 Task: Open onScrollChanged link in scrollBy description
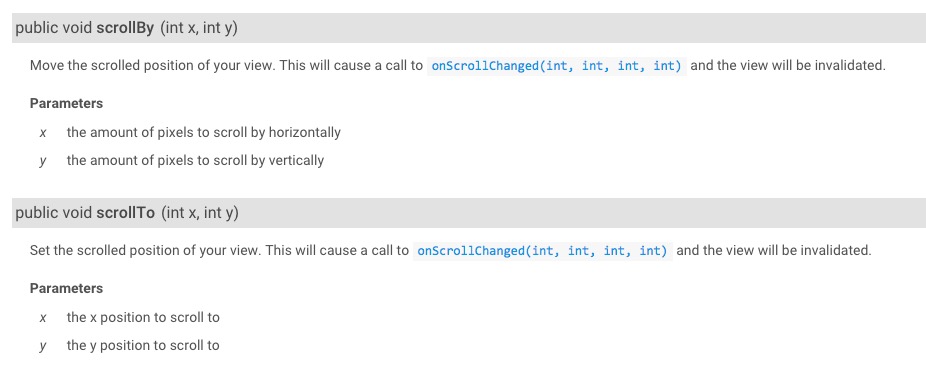click(556, 66)
